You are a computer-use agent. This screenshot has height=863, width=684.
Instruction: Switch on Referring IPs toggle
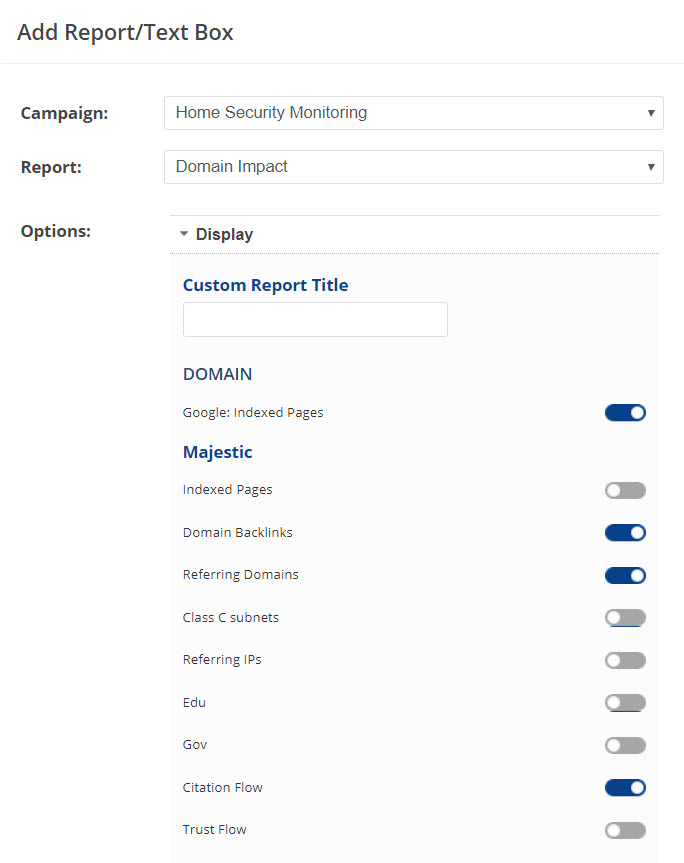pyautogui.click(x=625, y=660)
